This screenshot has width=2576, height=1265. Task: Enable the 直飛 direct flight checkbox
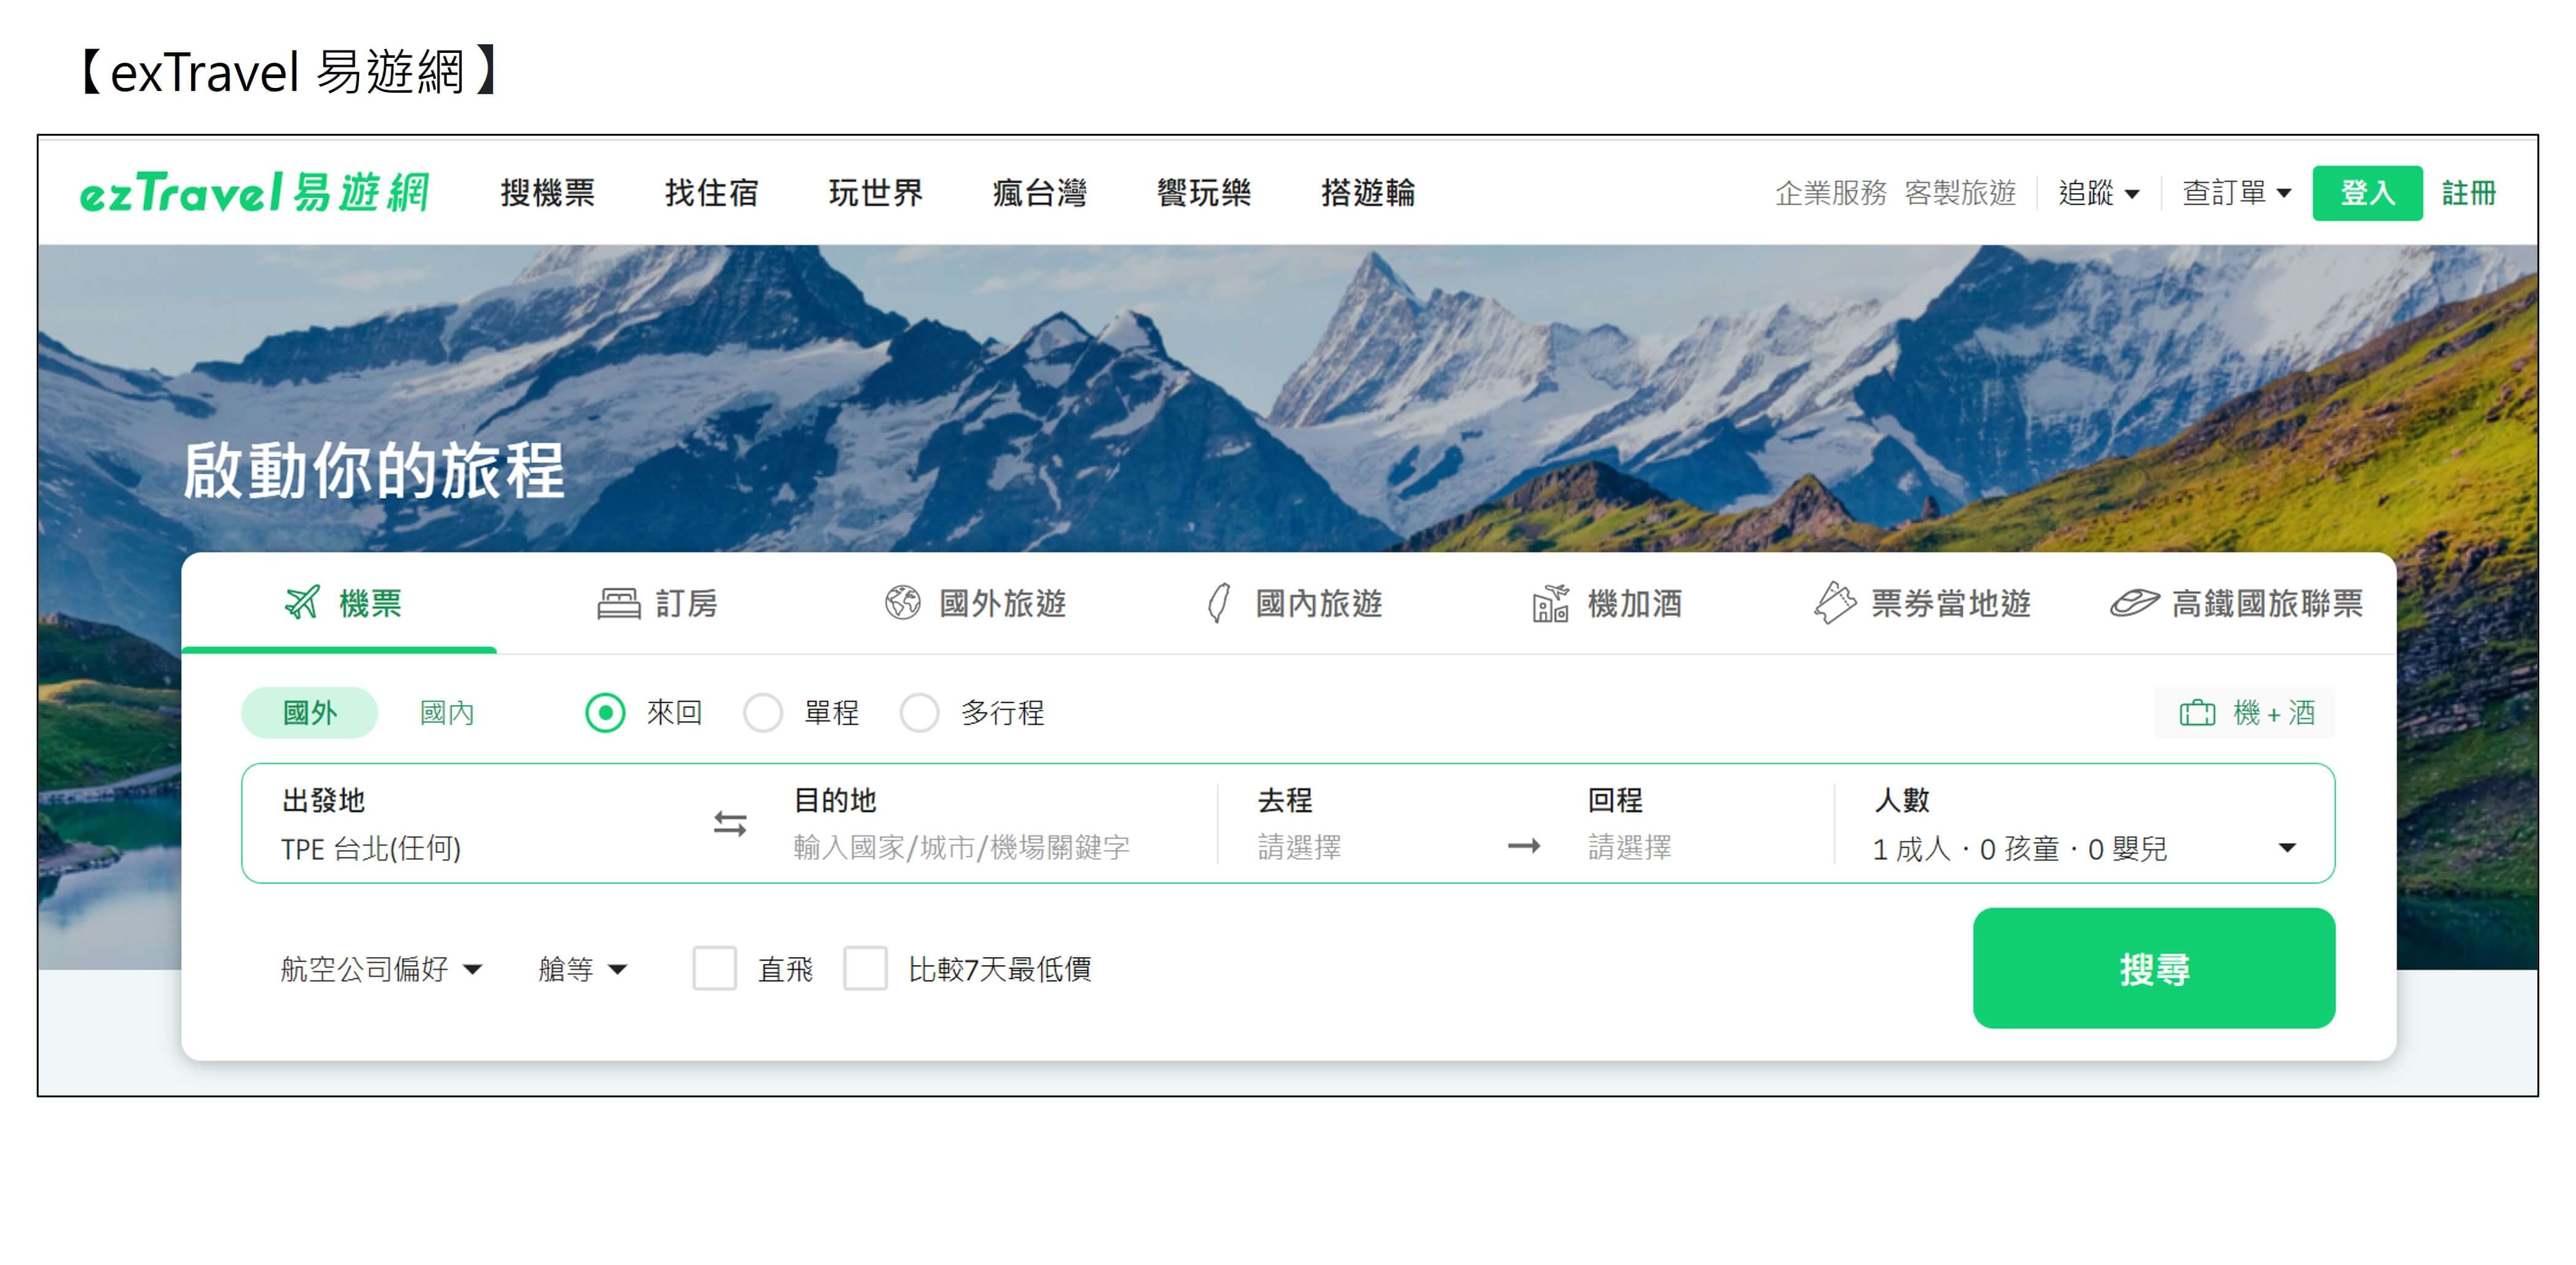(x=714, y=968)
